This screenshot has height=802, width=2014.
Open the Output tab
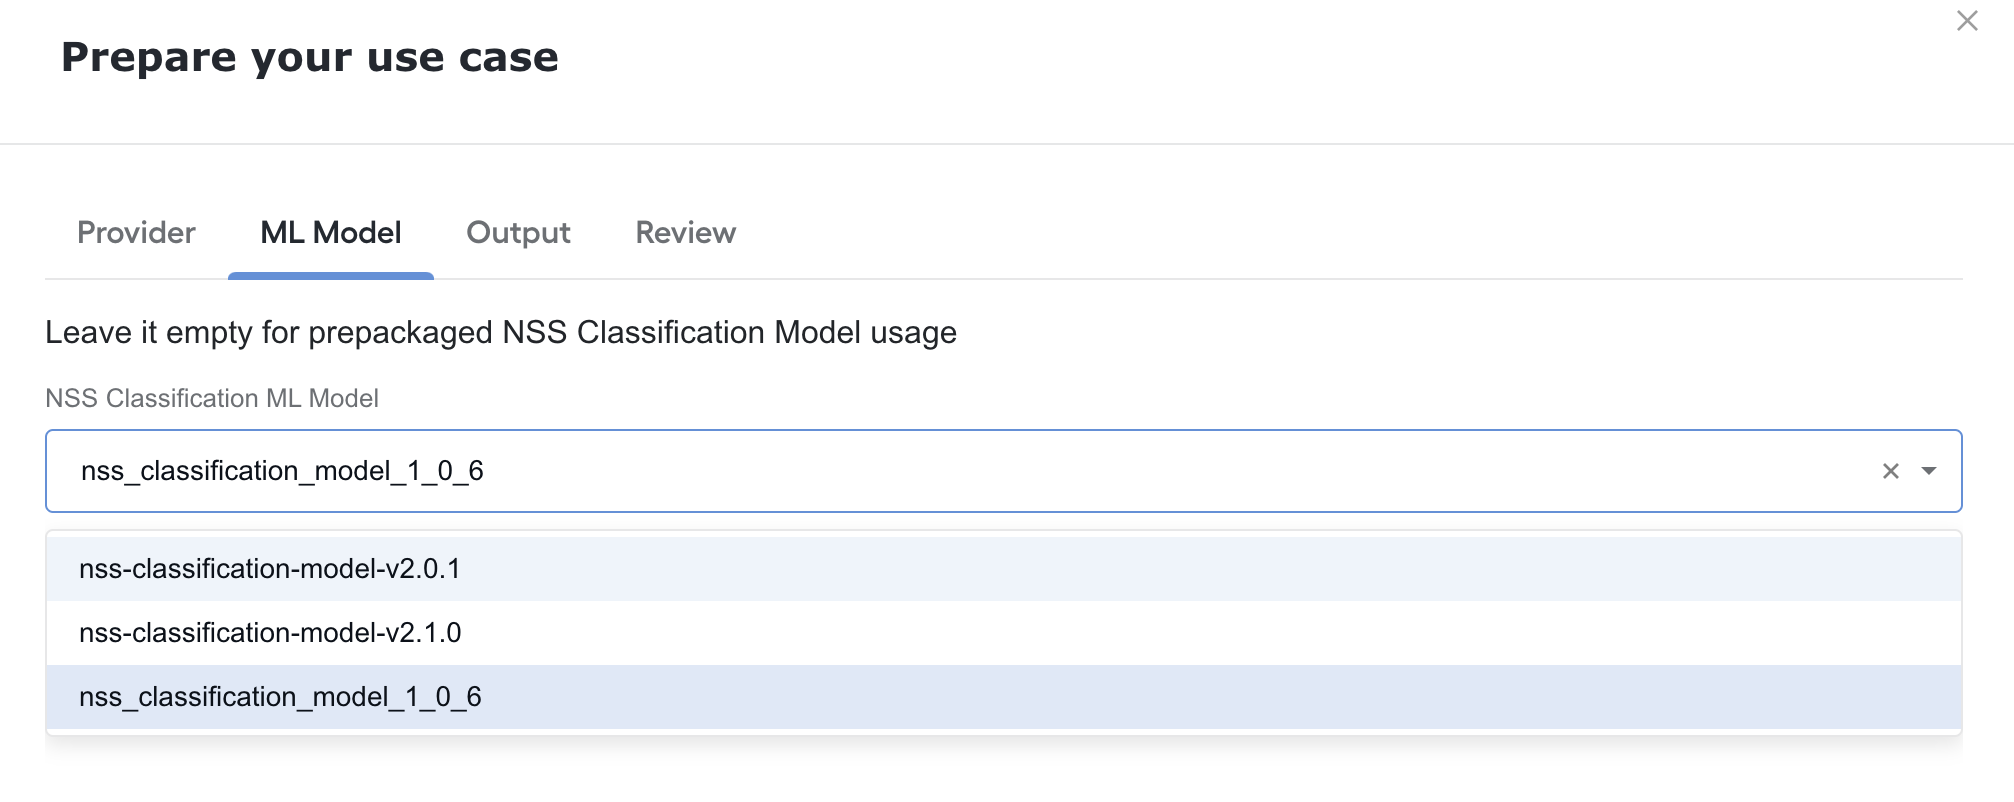coord(518,233)
